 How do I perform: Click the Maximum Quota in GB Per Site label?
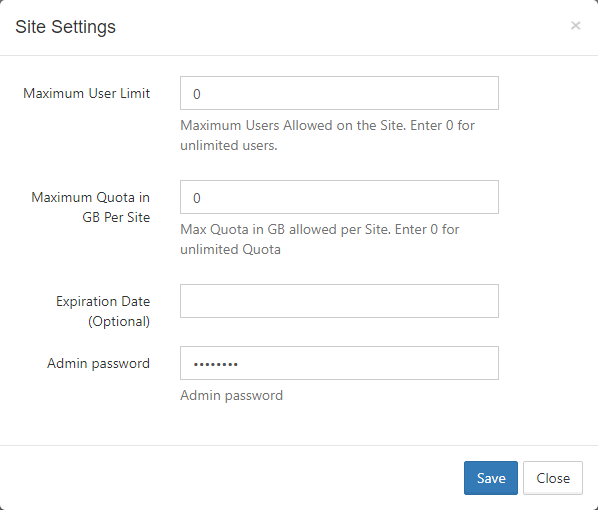point(91,207)
